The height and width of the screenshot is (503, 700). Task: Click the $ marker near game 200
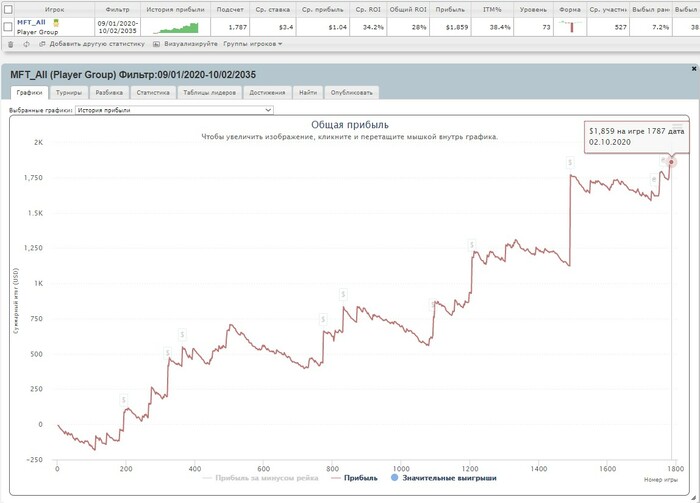click(124, 400)
